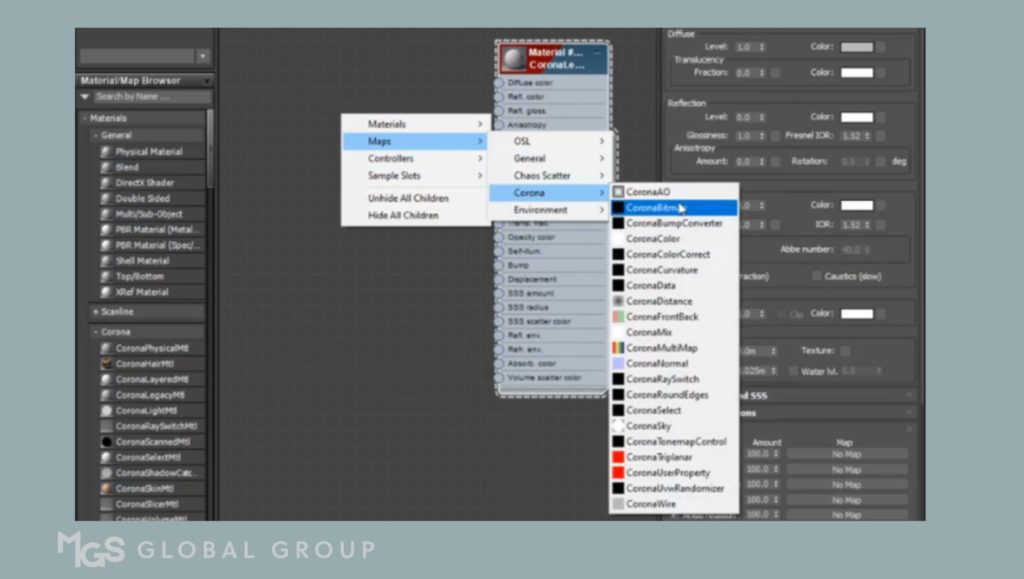The width and height of the screenshot is (1024, 579).
Task: Click the CoronaScannedMtl black sphere icon
Action: click(x=106, y=441)
